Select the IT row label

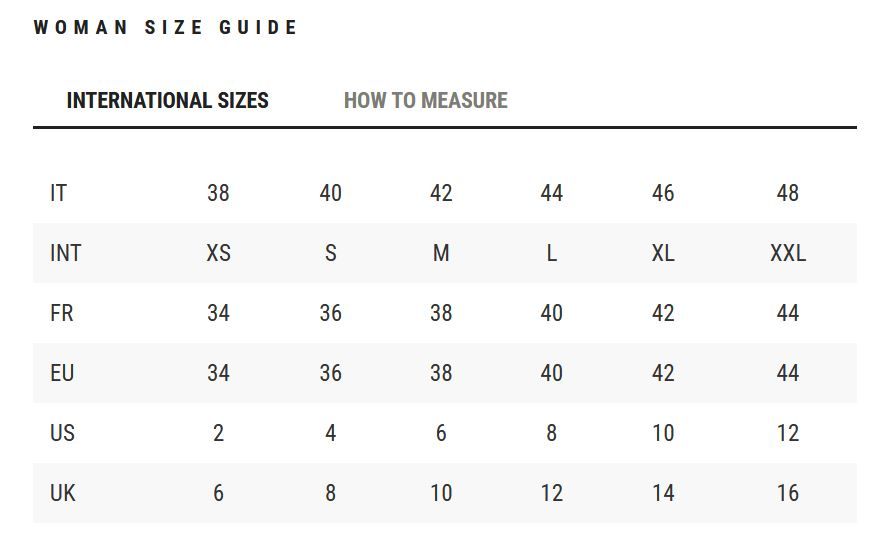(58, 193)
